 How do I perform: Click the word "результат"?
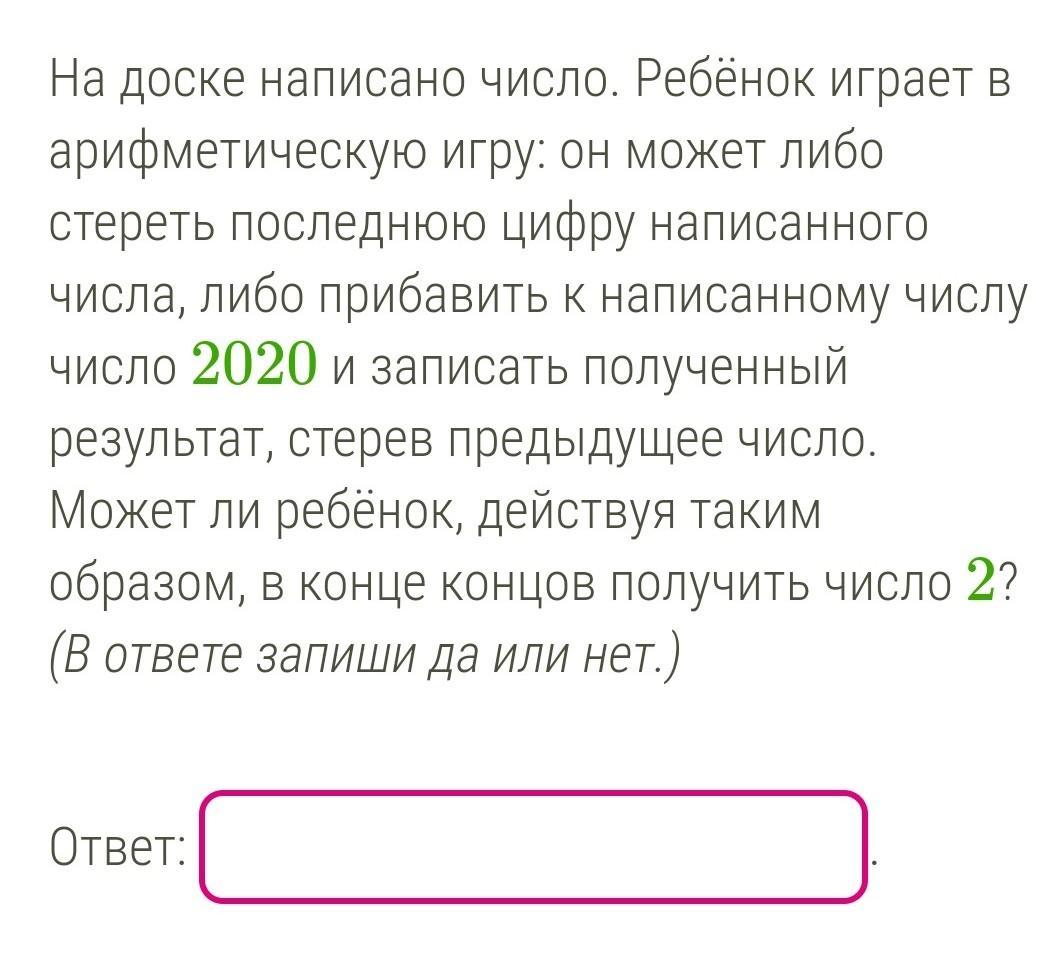[x=160, y=442]
